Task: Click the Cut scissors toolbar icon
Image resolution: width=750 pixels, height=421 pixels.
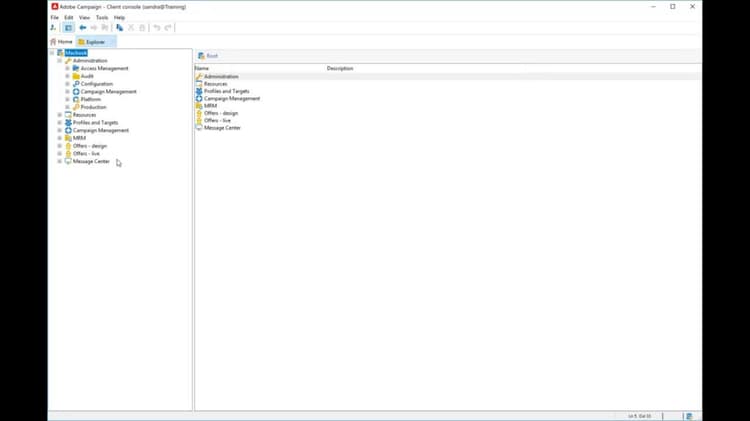Action: [131, 28]
